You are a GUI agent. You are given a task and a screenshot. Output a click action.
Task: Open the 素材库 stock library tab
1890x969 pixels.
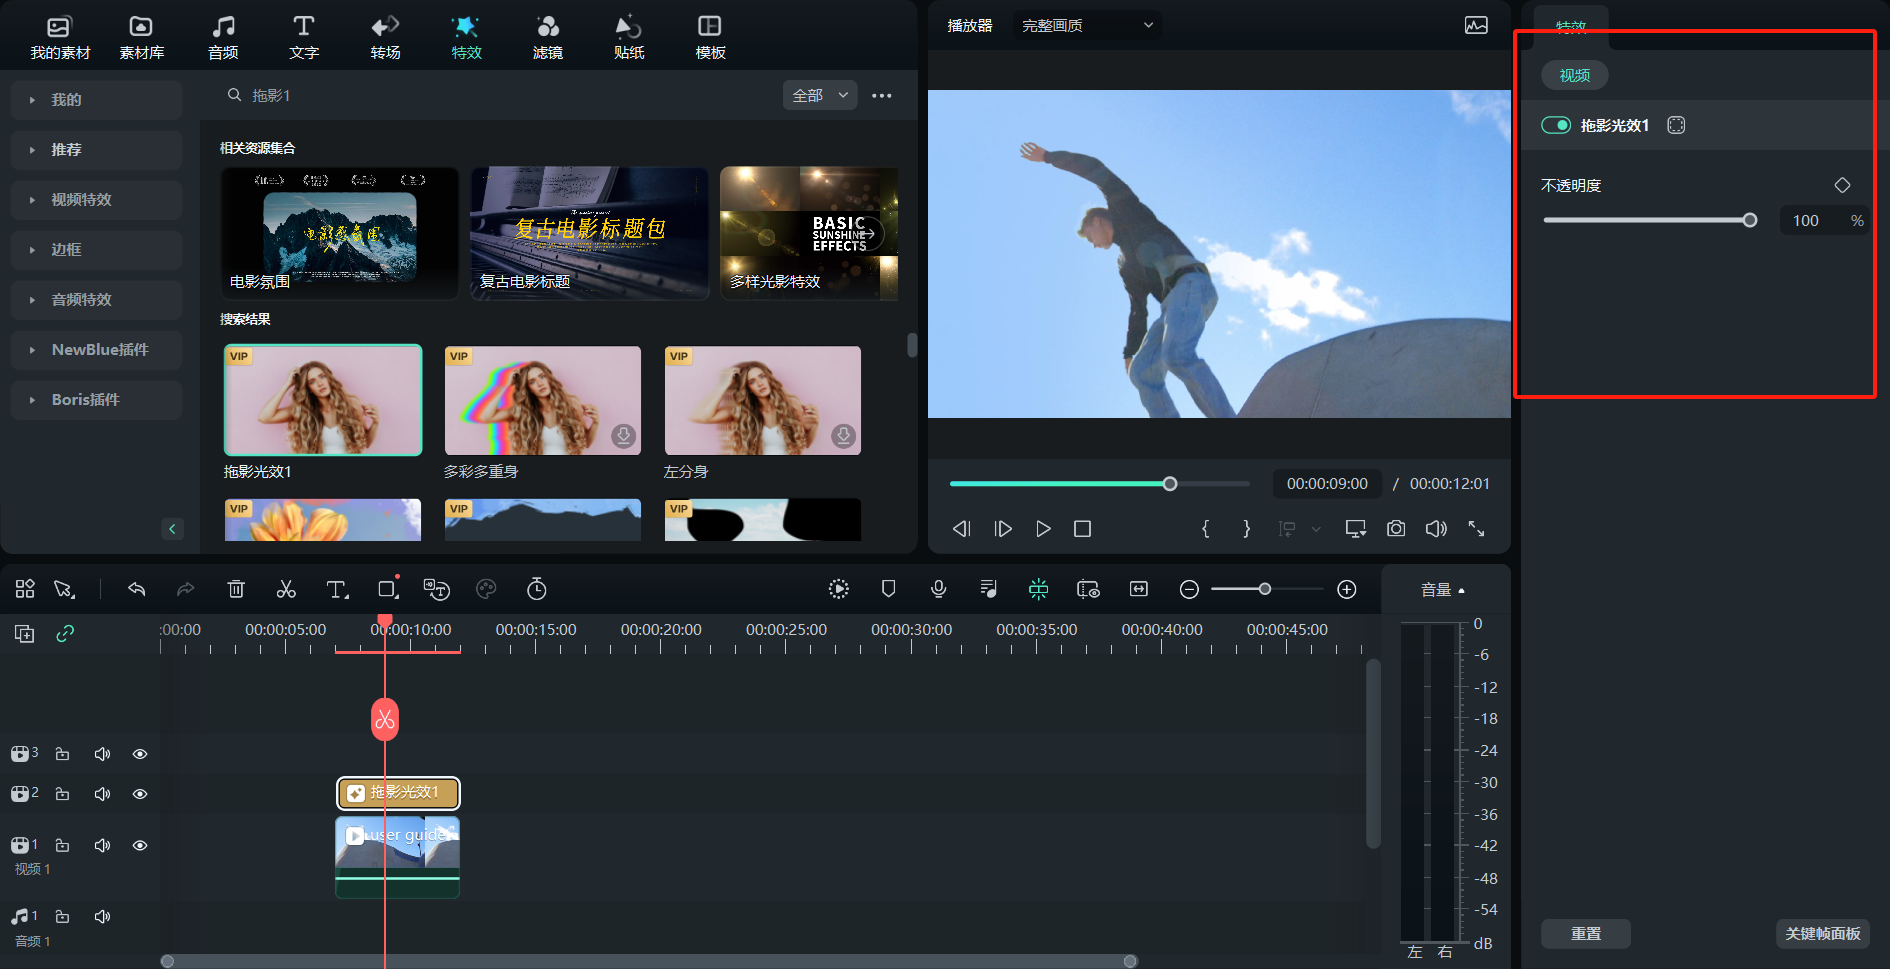(141, 37)
